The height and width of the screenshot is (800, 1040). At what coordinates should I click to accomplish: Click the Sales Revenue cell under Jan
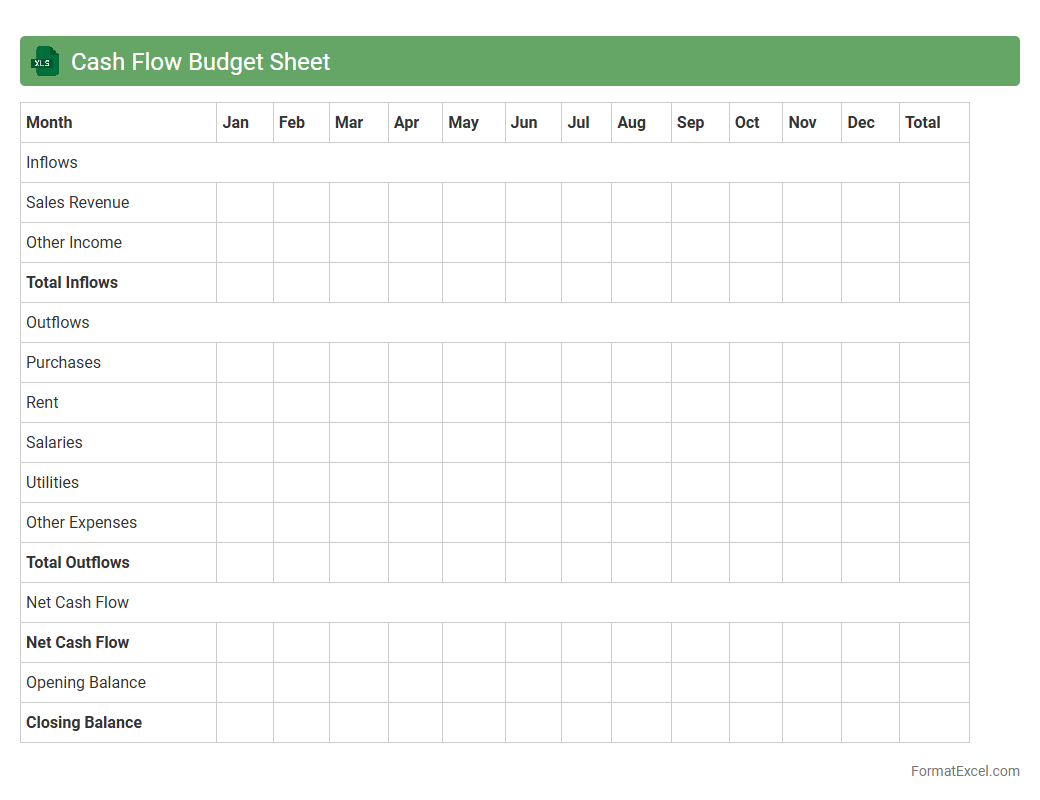(245, 203)
